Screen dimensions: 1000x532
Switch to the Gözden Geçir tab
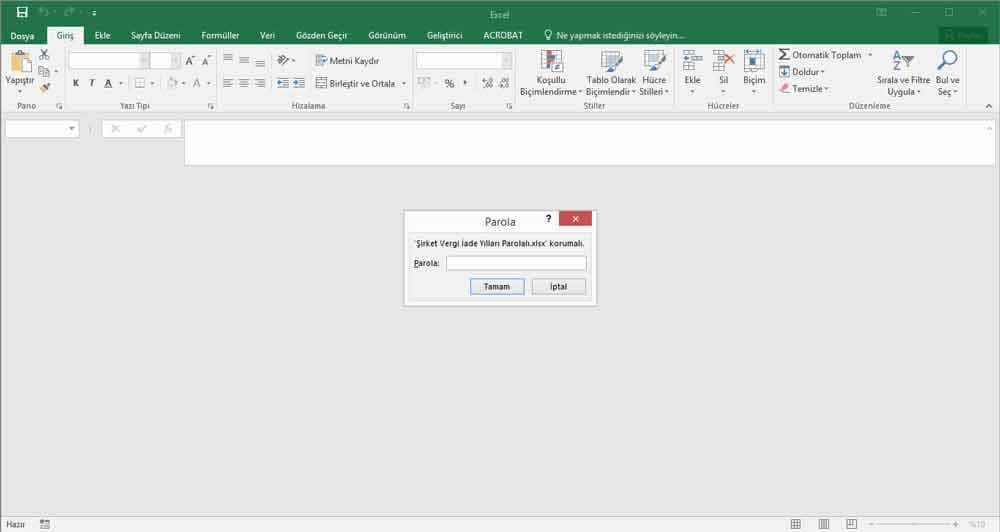[x=321, y=35]
